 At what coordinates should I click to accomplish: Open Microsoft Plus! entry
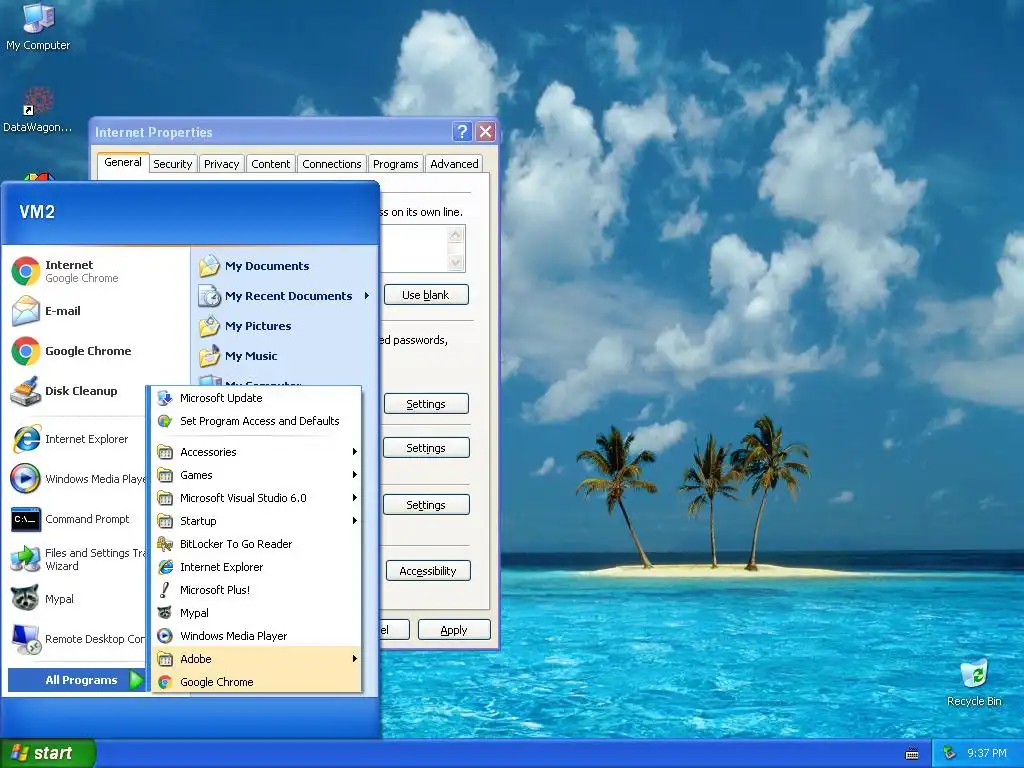coord(257,590)
